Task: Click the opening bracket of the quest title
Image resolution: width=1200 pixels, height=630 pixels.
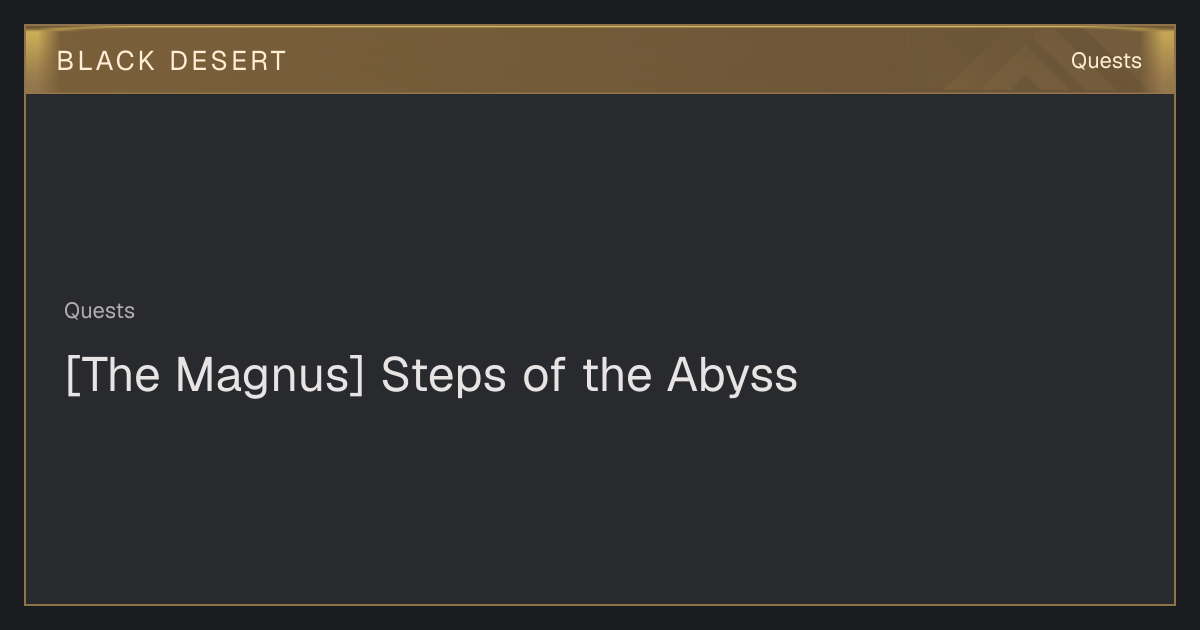Action: click(x=71, y=376)
